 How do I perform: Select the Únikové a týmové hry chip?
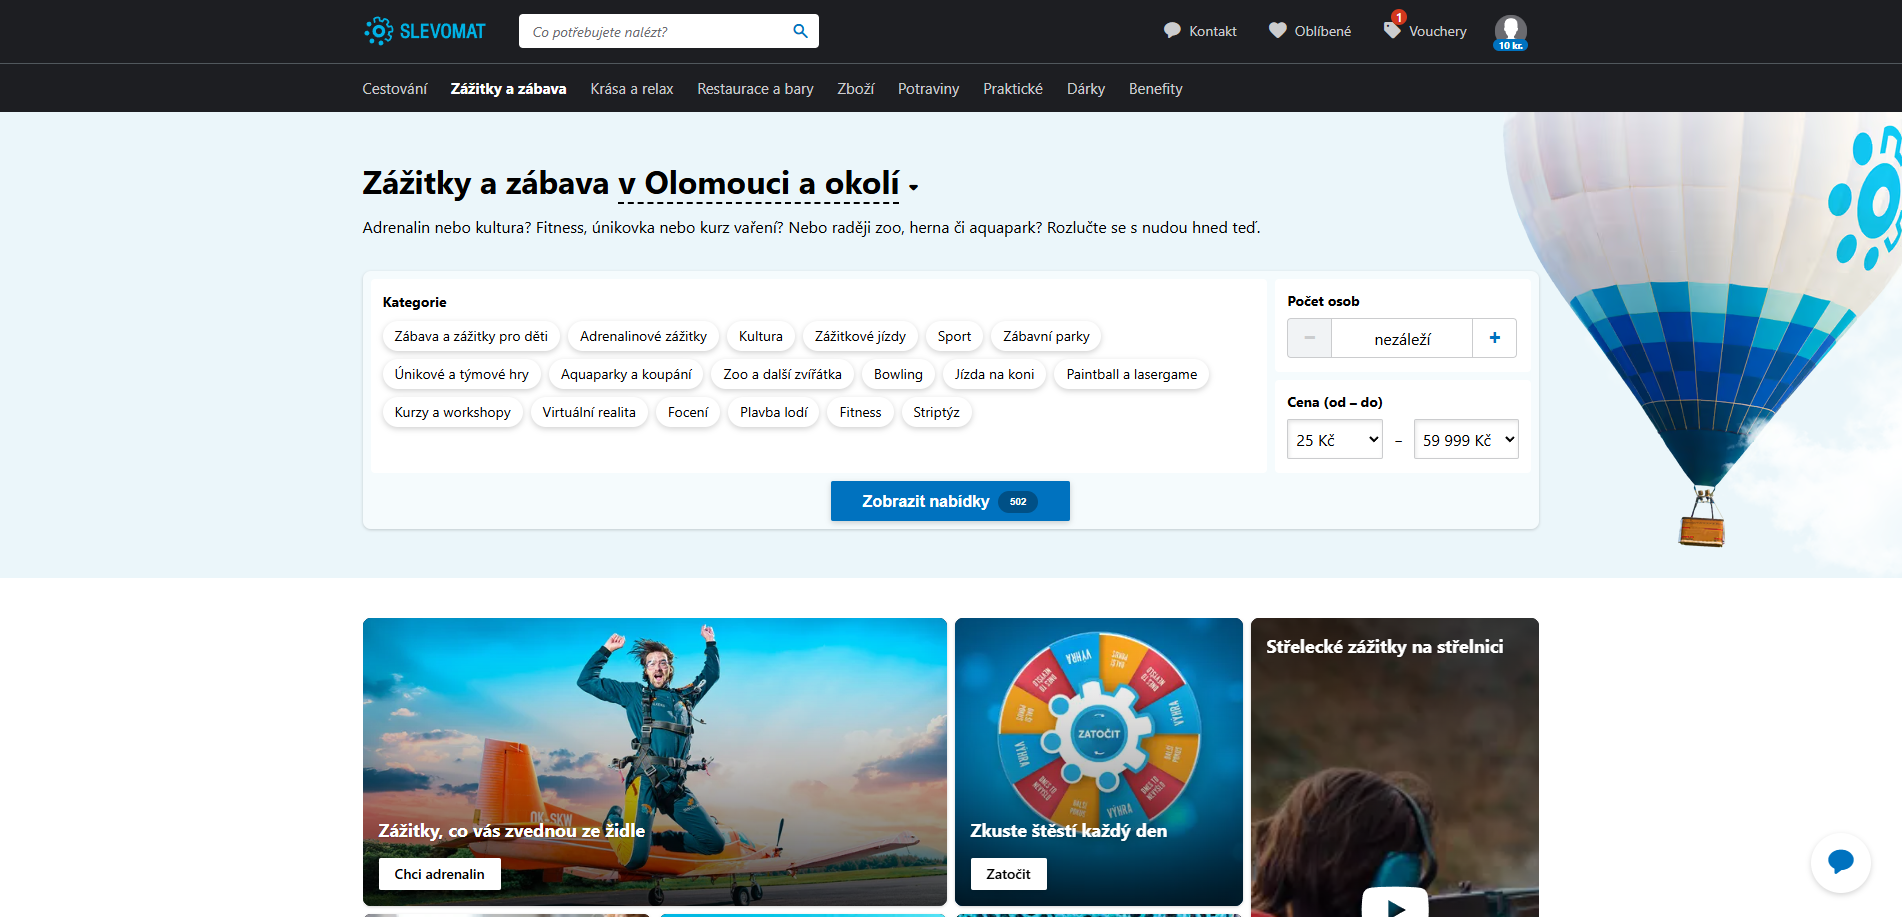462,374
